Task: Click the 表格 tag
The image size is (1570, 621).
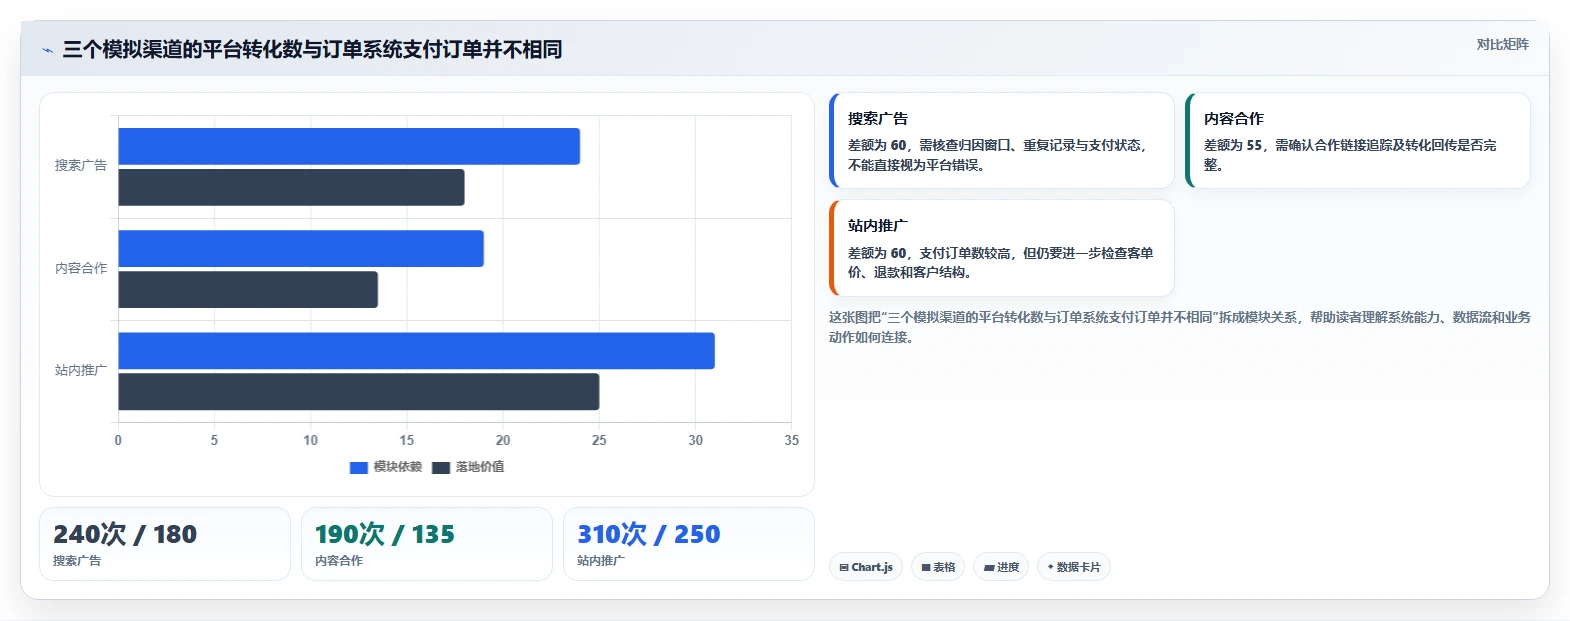Action: pyautogui.click(x=938, y=567)
